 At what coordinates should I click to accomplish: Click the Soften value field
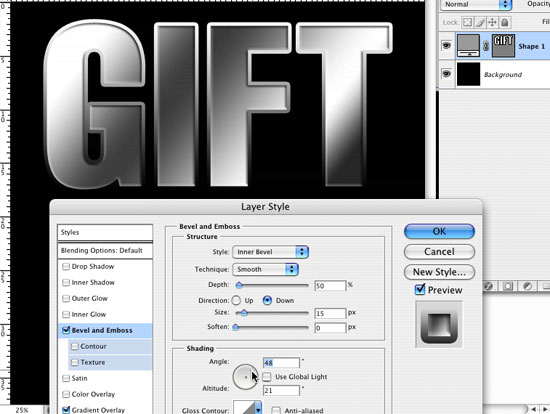(x=330, y=328)
